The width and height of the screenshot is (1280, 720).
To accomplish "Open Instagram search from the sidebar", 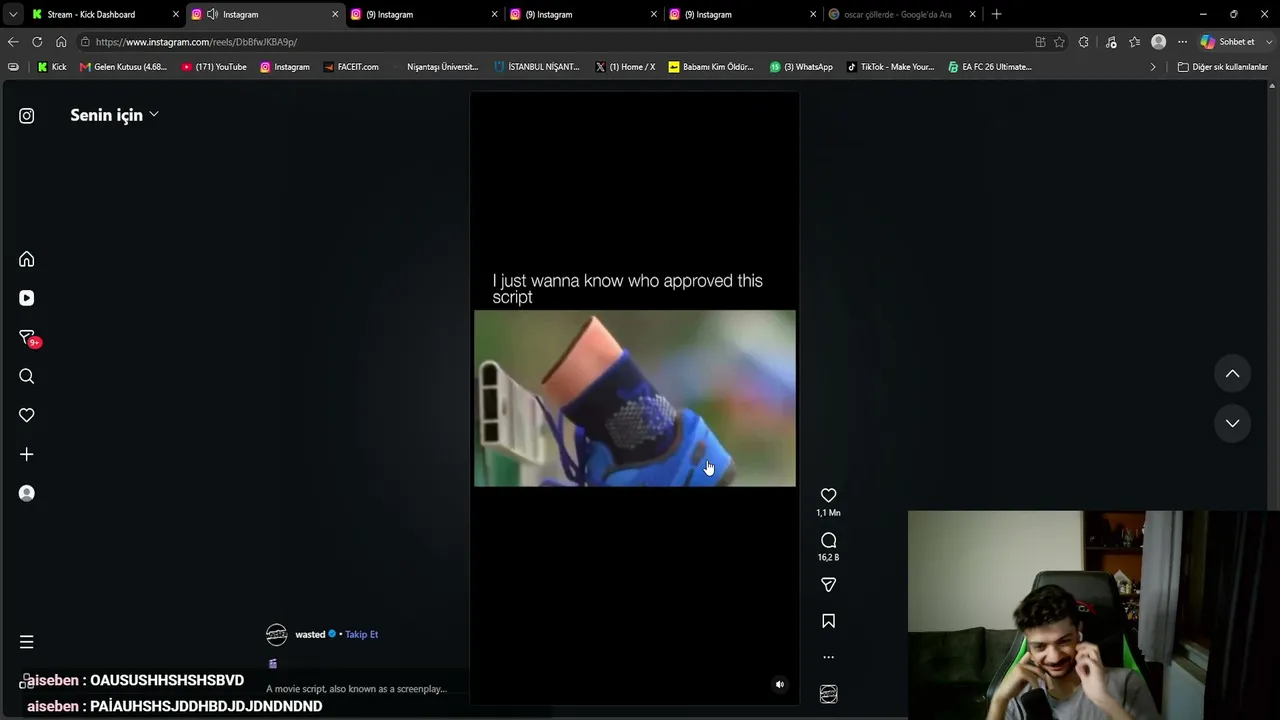I will [27, 376].
